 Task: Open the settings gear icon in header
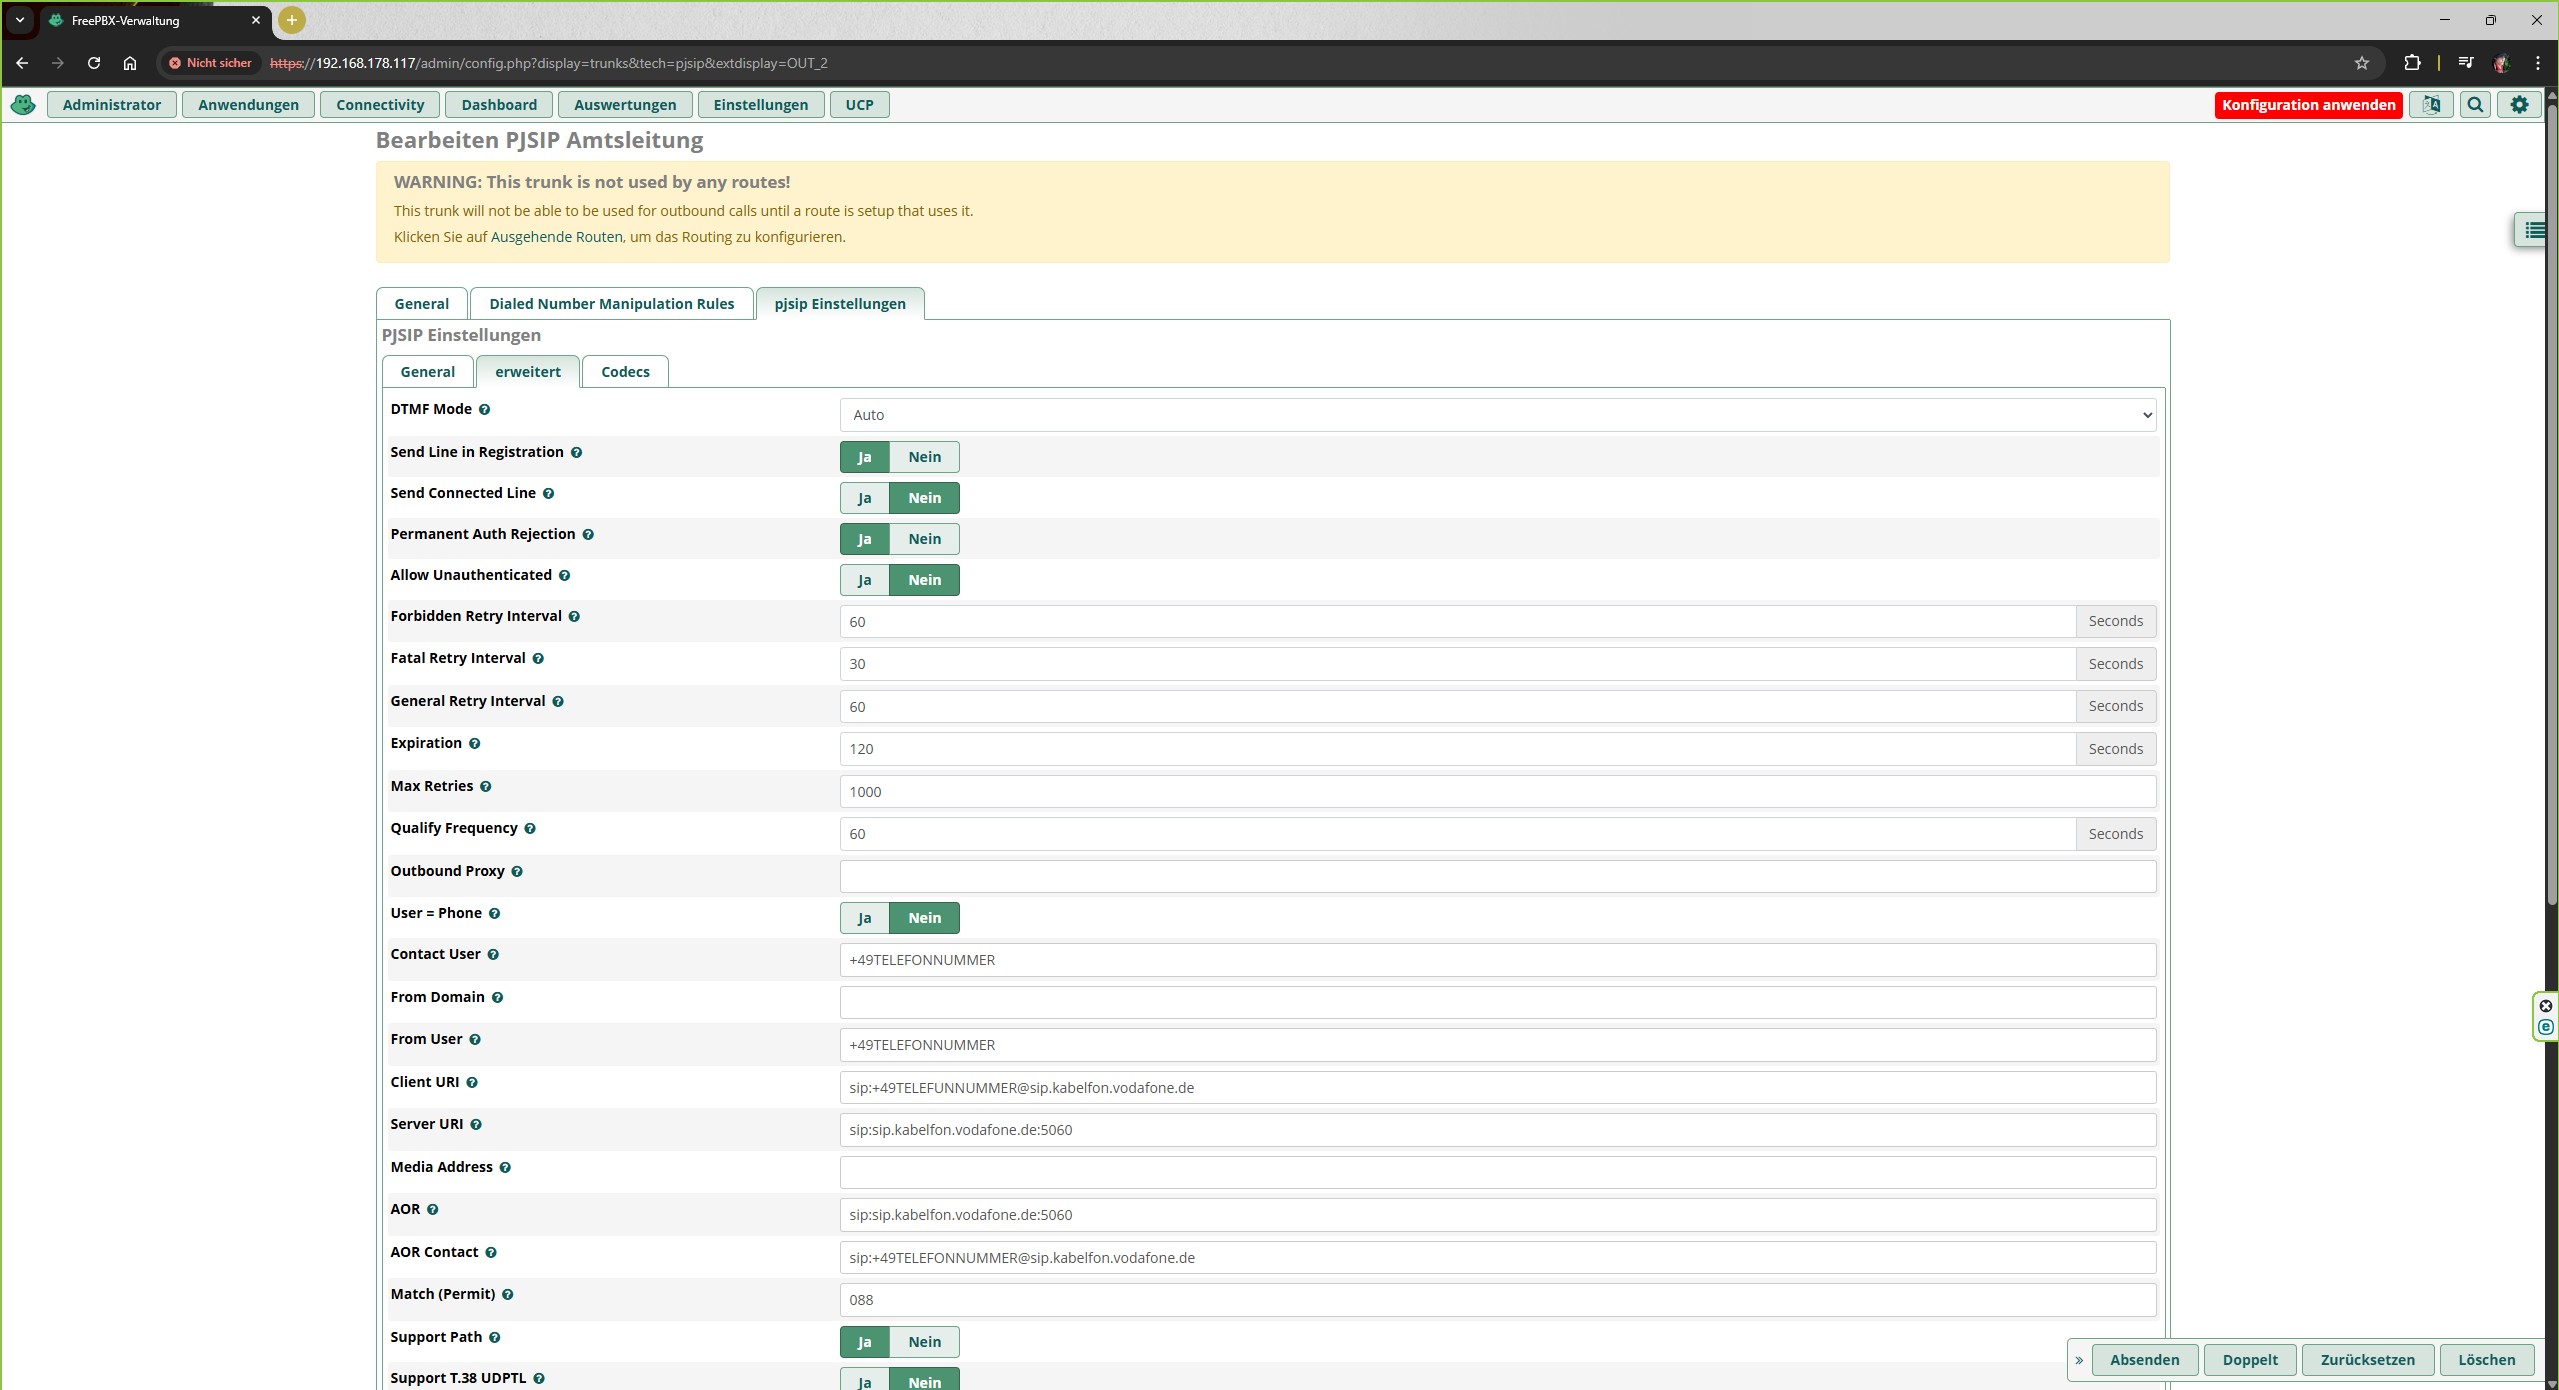tap(2519, 104)
